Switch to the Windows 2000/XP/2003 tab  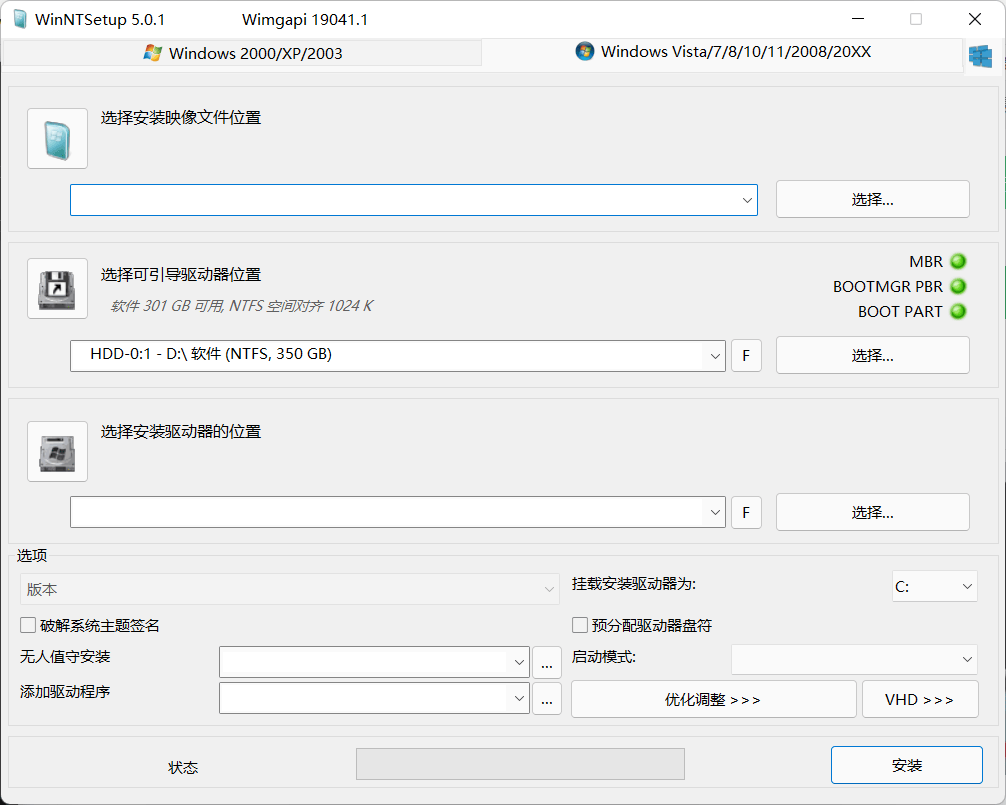pyautogui.click(x=243, y=53)
